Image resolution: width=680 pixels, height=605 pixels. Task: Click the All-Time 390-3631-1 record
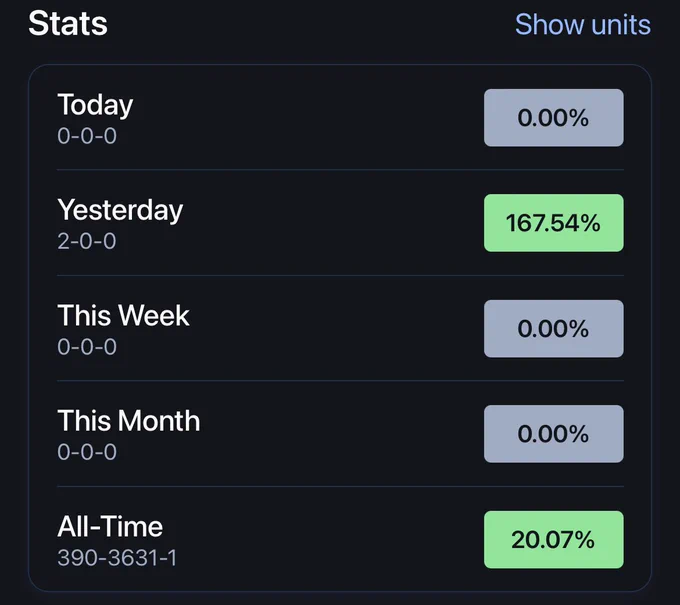point(117,558)
